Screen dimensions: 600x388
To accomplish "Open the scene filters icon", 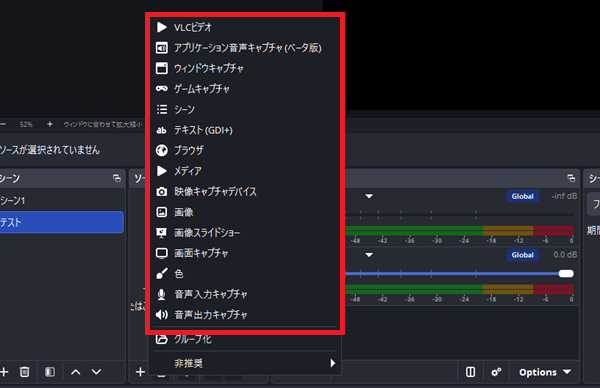I will [50, 372].
